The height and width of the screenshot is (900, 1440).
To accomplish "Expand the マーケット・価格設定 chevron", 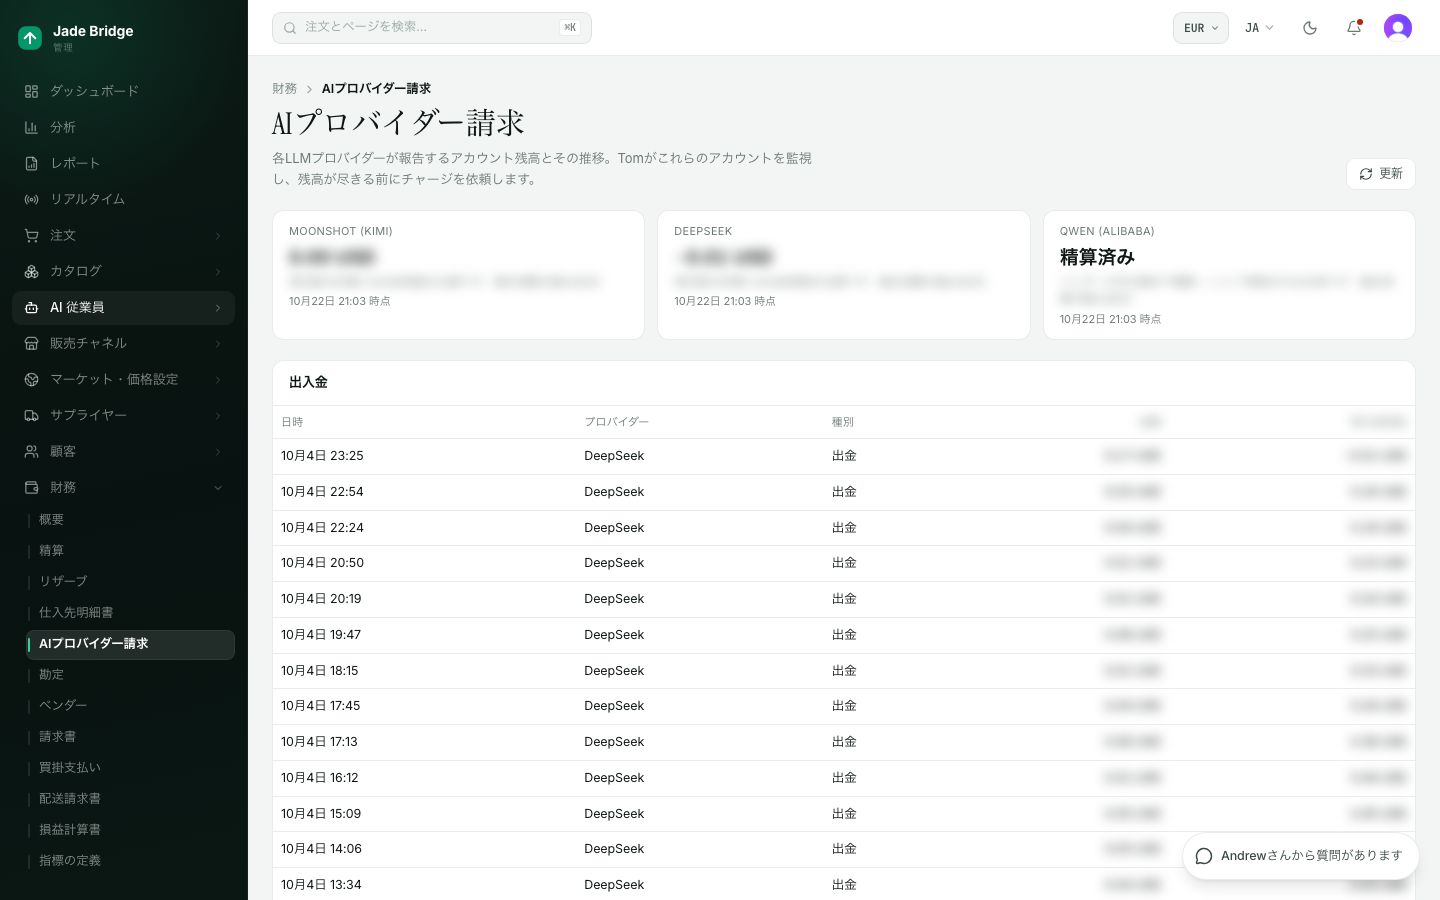I will (x=218, y=379).
